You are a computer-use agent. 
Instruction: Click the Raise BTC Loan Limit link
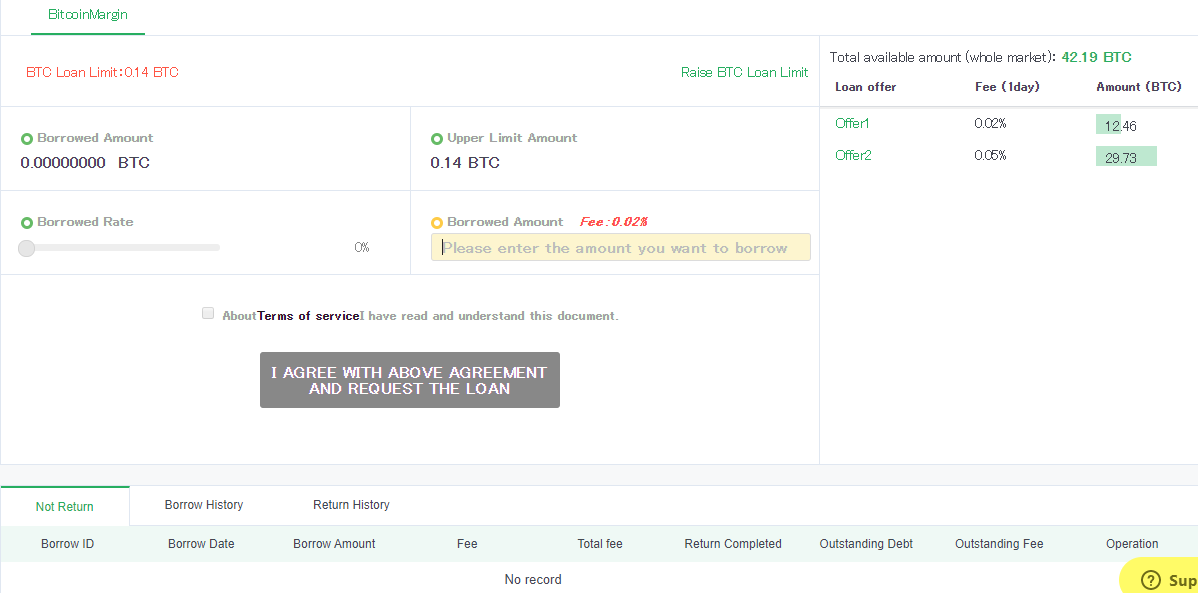click(x=744, y=73)
